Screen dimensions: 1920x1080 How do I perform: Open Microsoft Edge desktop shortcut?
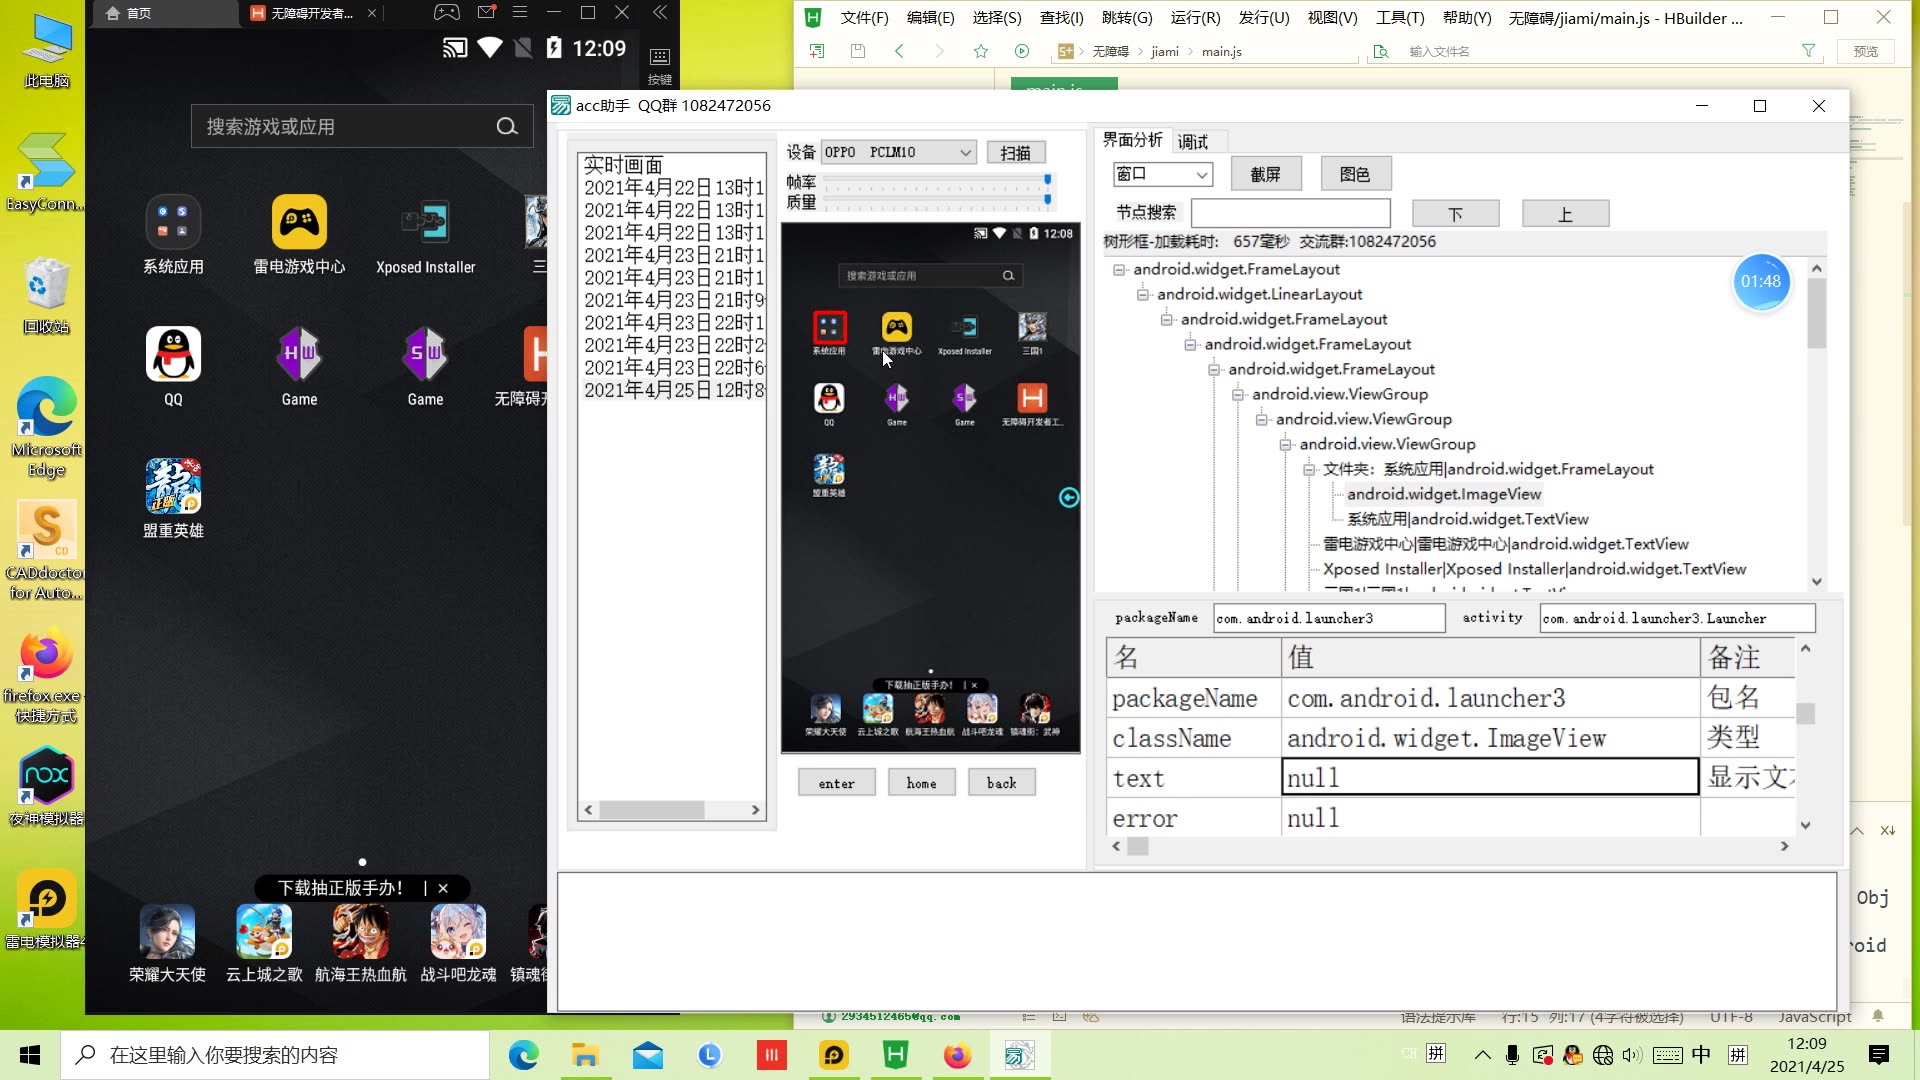click(x=46, y=428)
